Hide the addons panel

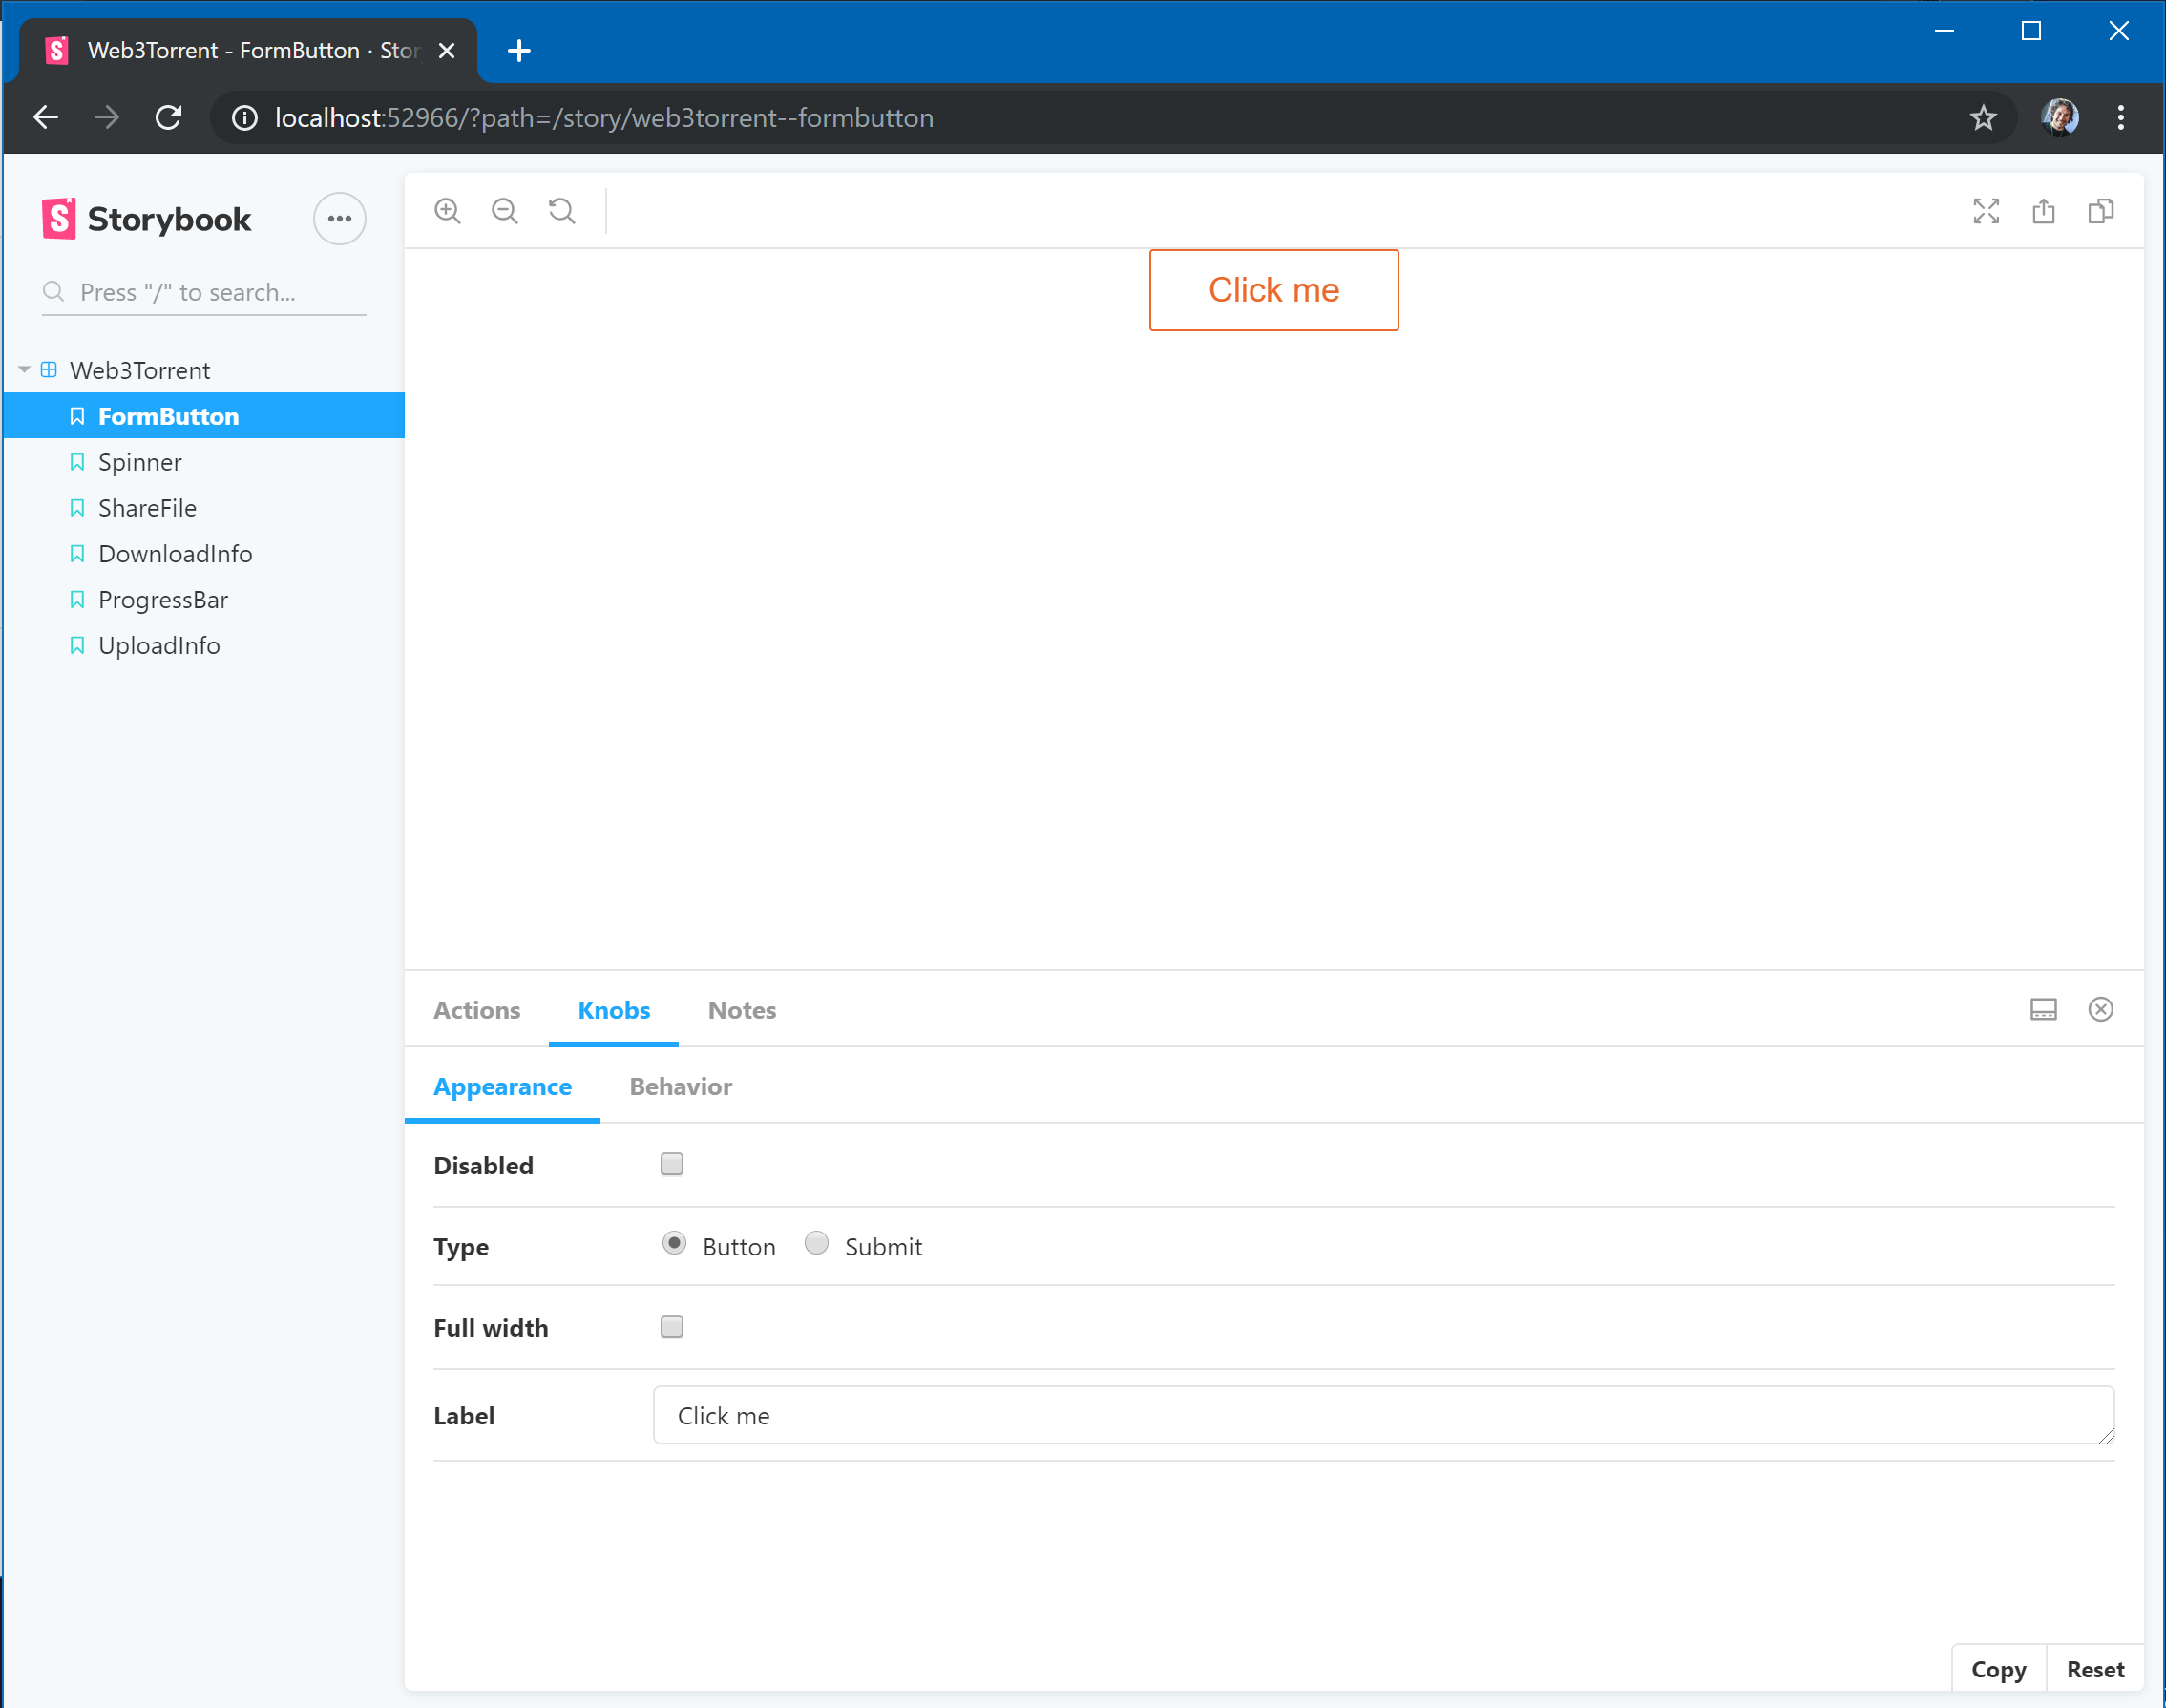point(2100,1009)
